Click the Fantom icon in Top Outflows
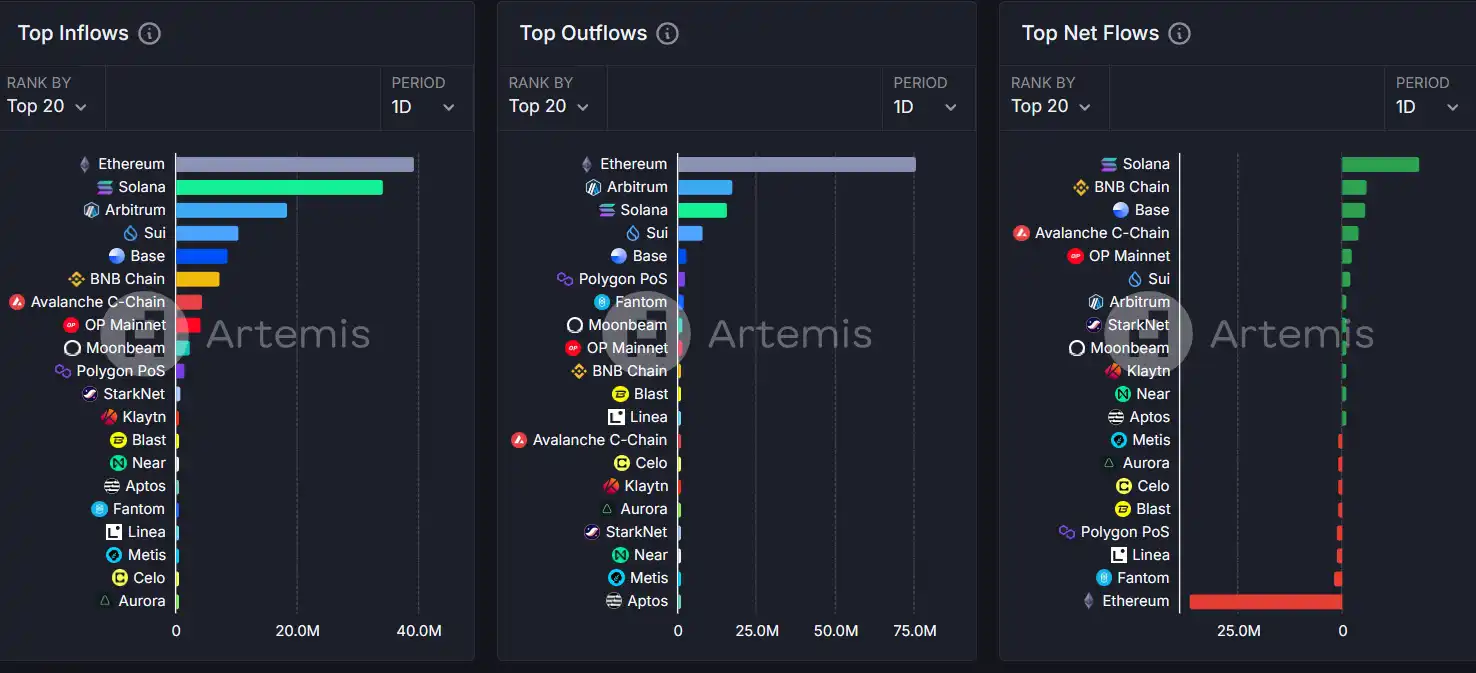Image resolution: width=1476 pixels, height=673 pixels. click(602, 302)
